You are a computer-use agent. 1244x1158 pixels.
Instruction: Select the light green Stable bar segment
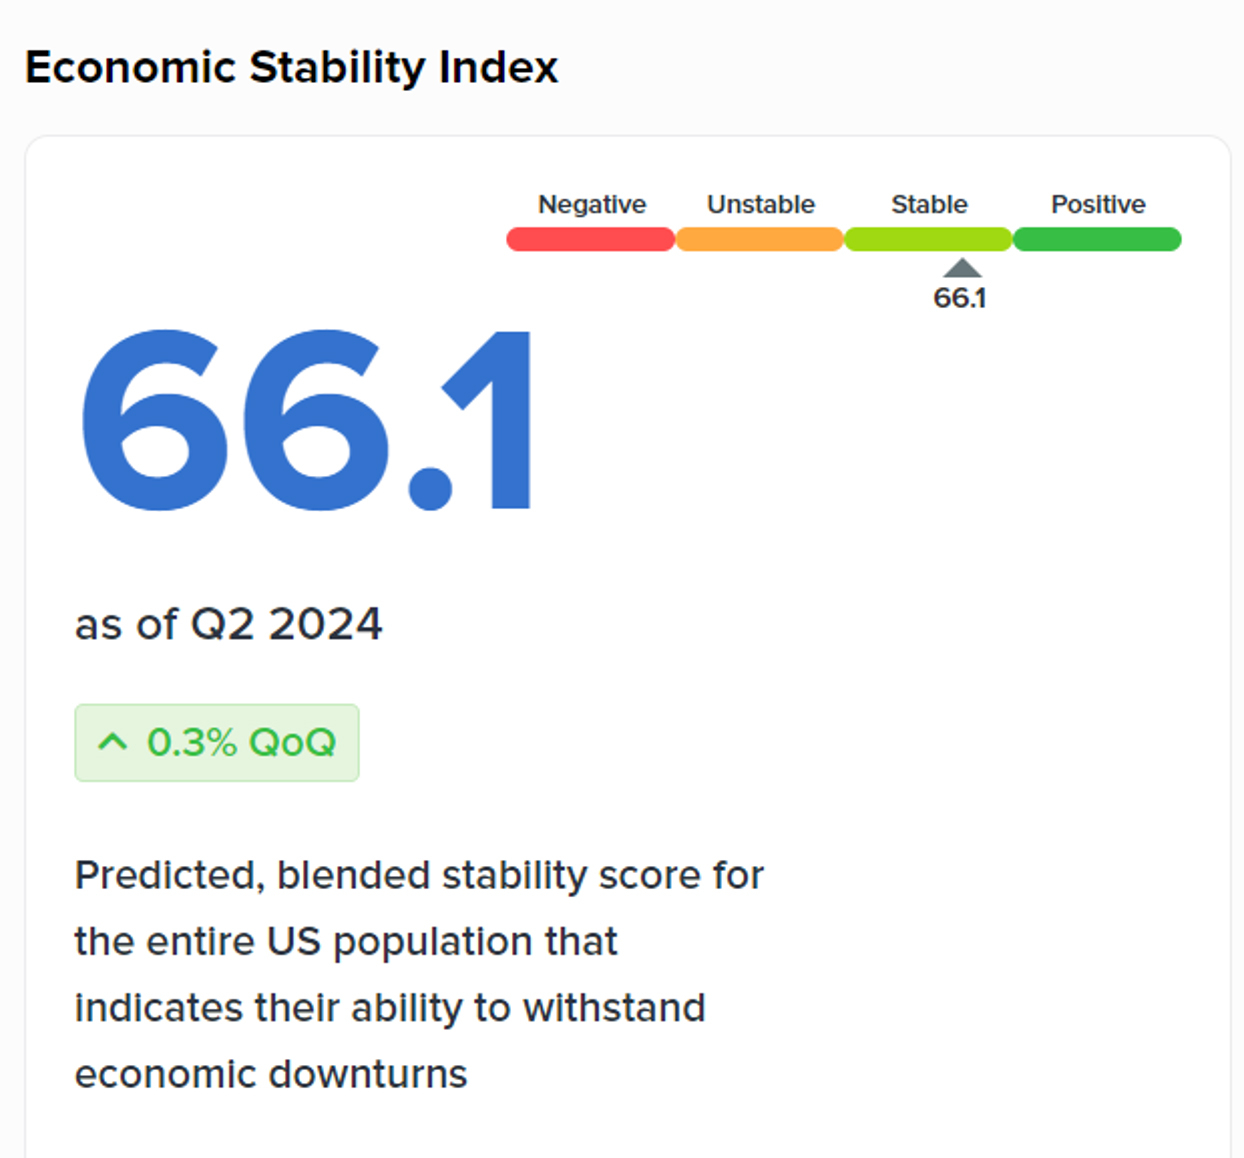[x=928, y=239]
